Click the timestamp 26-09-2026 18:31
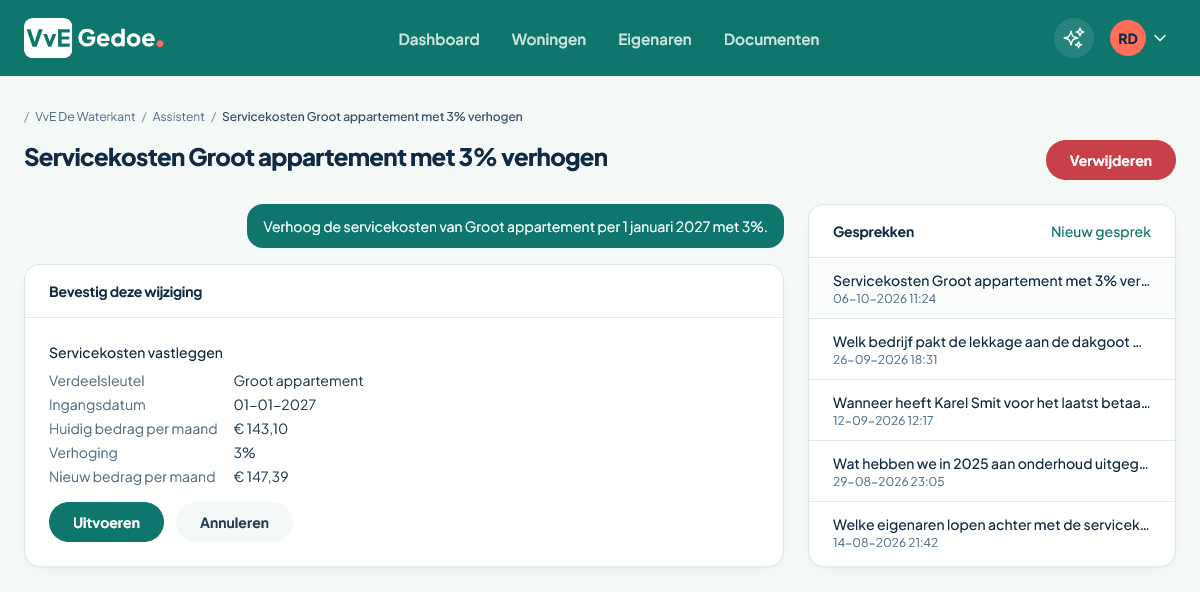 tap(885, 360)
